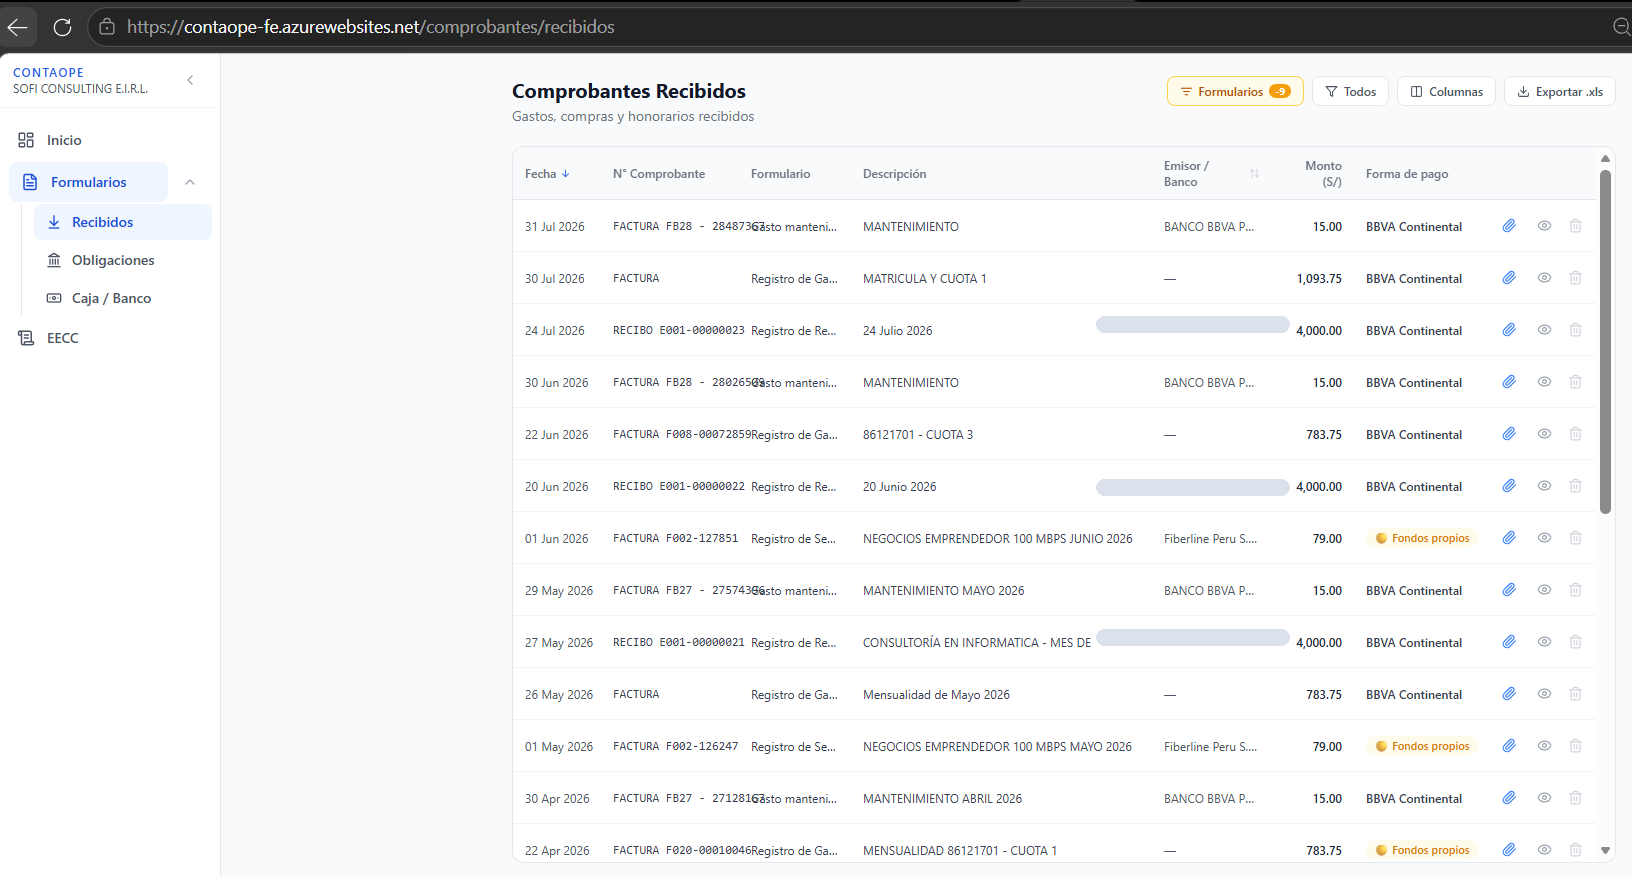View eye icon for 24 Jul 2026 recibo
The image size is (1632, 877).
click(x=1544, y=330)
